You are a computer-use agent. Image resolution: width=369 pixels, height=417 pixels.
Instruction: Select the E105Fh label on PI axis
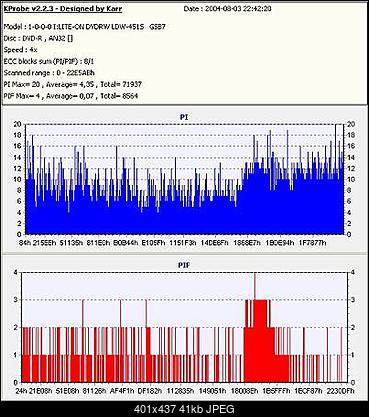(153, 243)
